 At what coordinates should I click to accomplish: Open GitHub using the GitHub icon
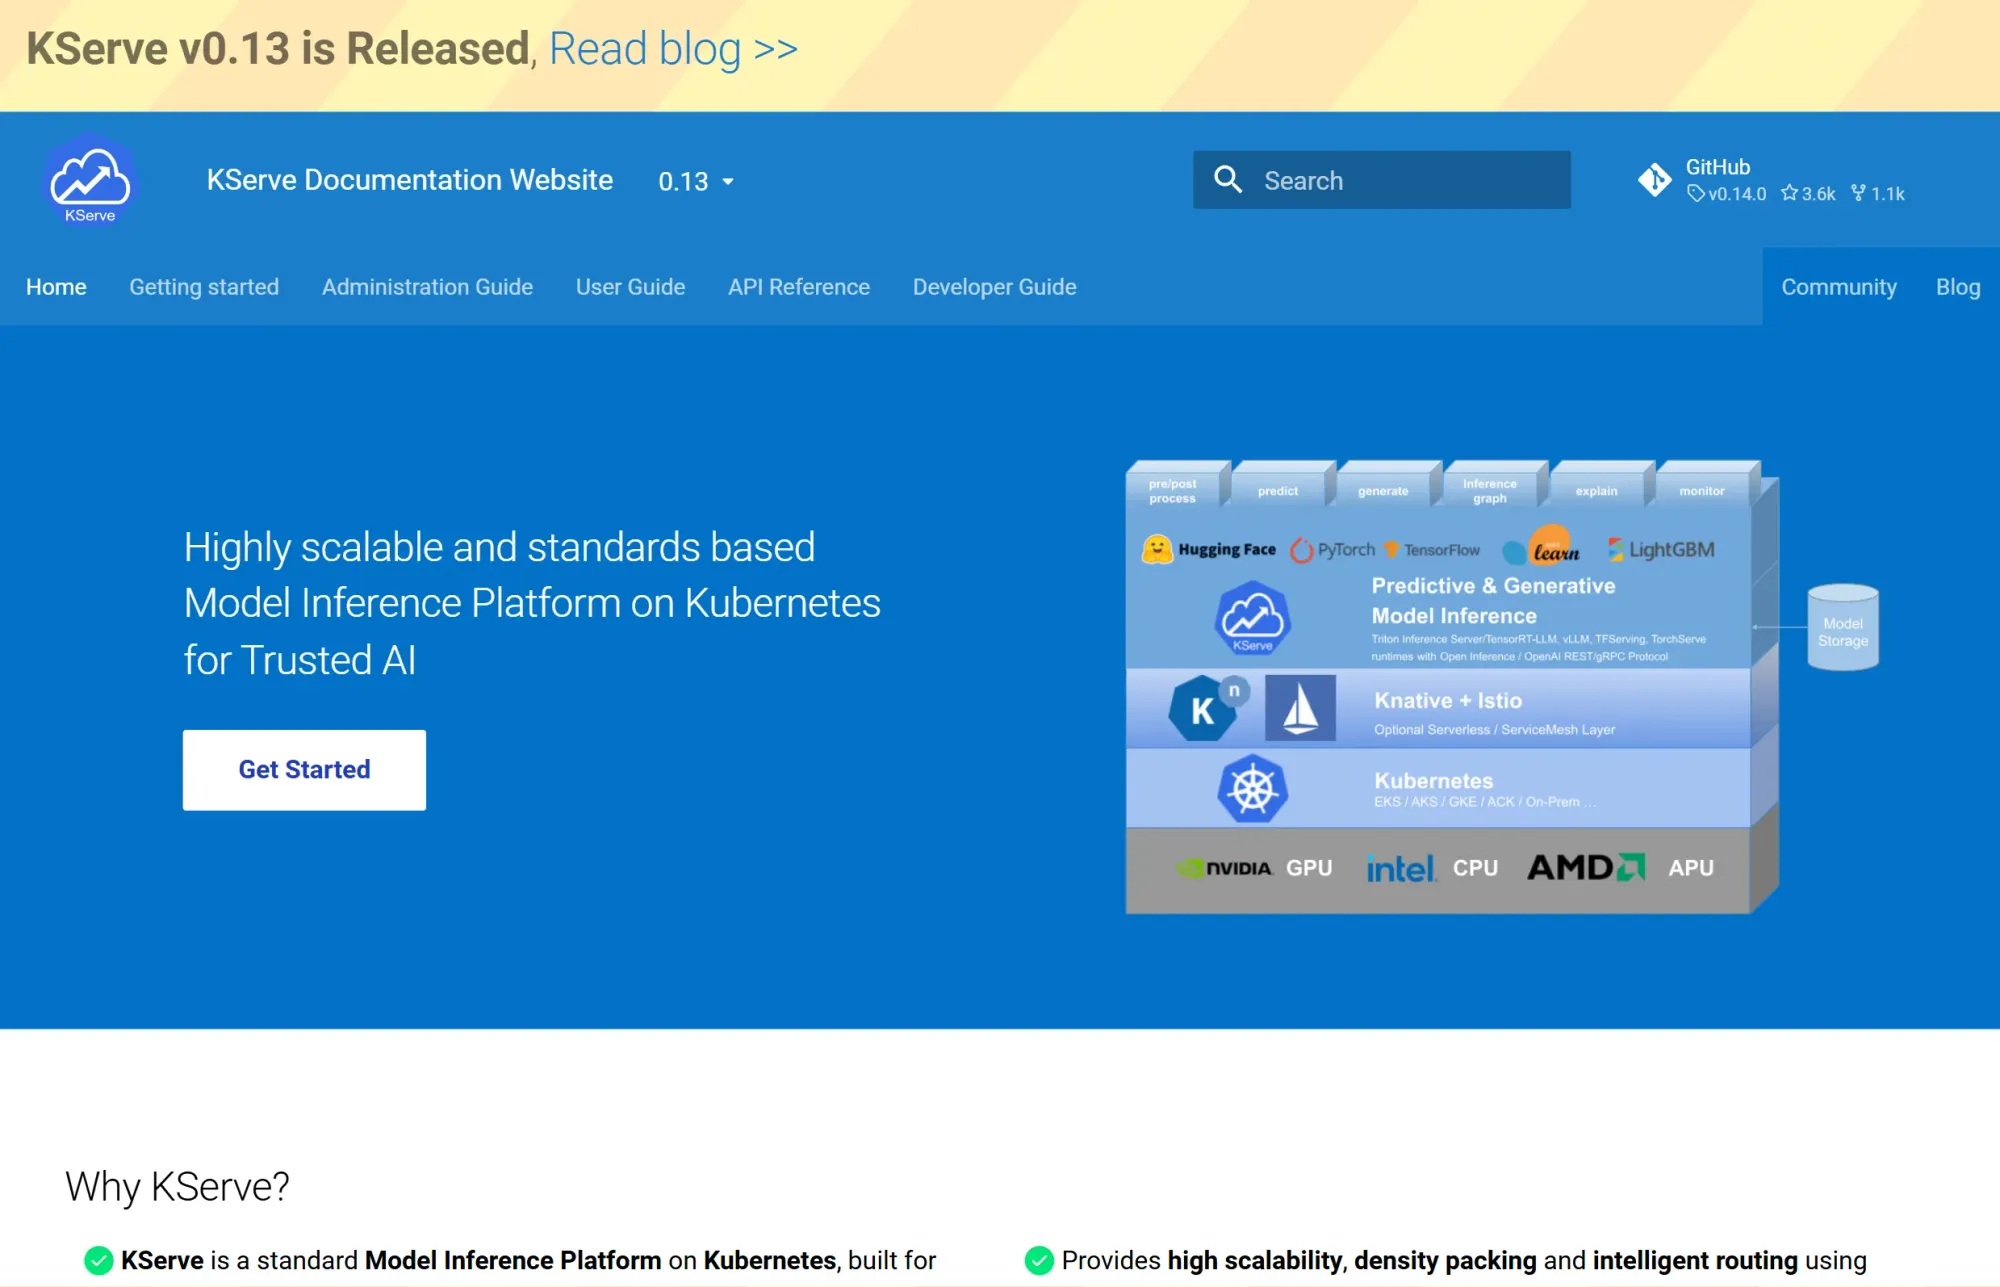[1656, 178]
